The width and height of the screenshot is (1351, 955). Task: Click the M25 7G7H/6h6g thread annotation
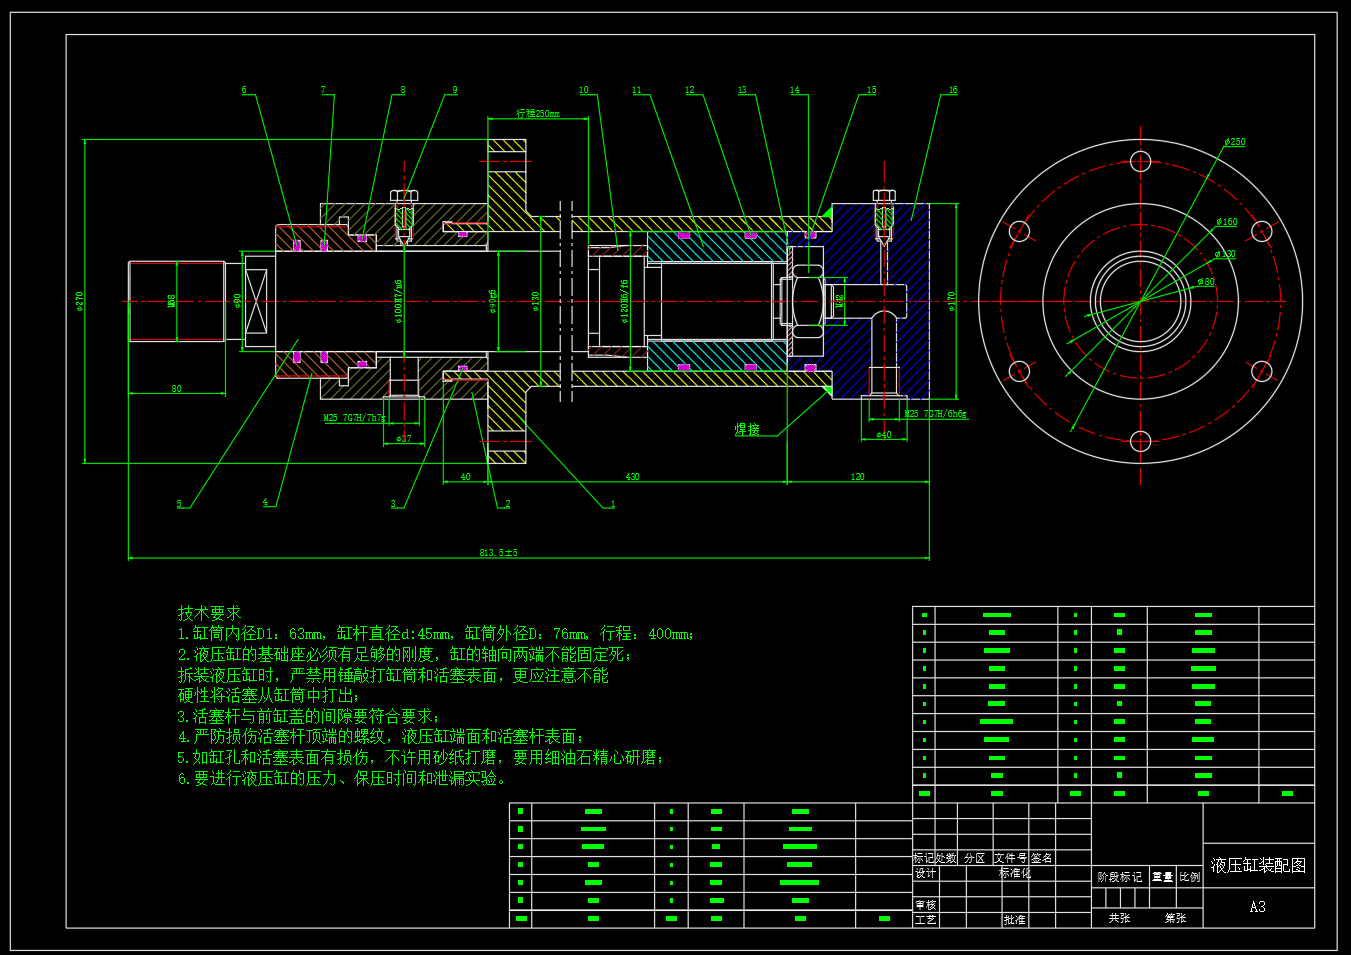point(935,414)
